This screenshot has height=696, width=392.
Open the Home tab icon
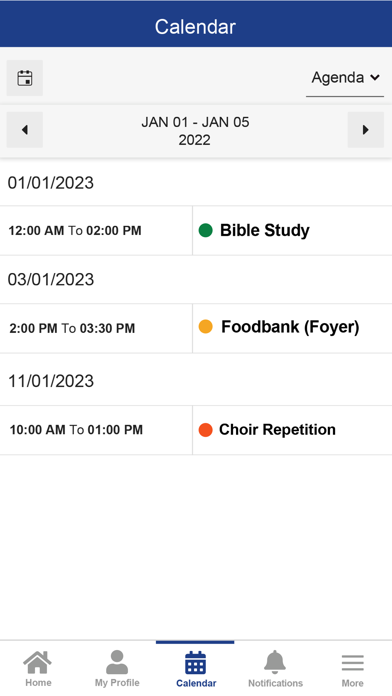click(38, 662)
